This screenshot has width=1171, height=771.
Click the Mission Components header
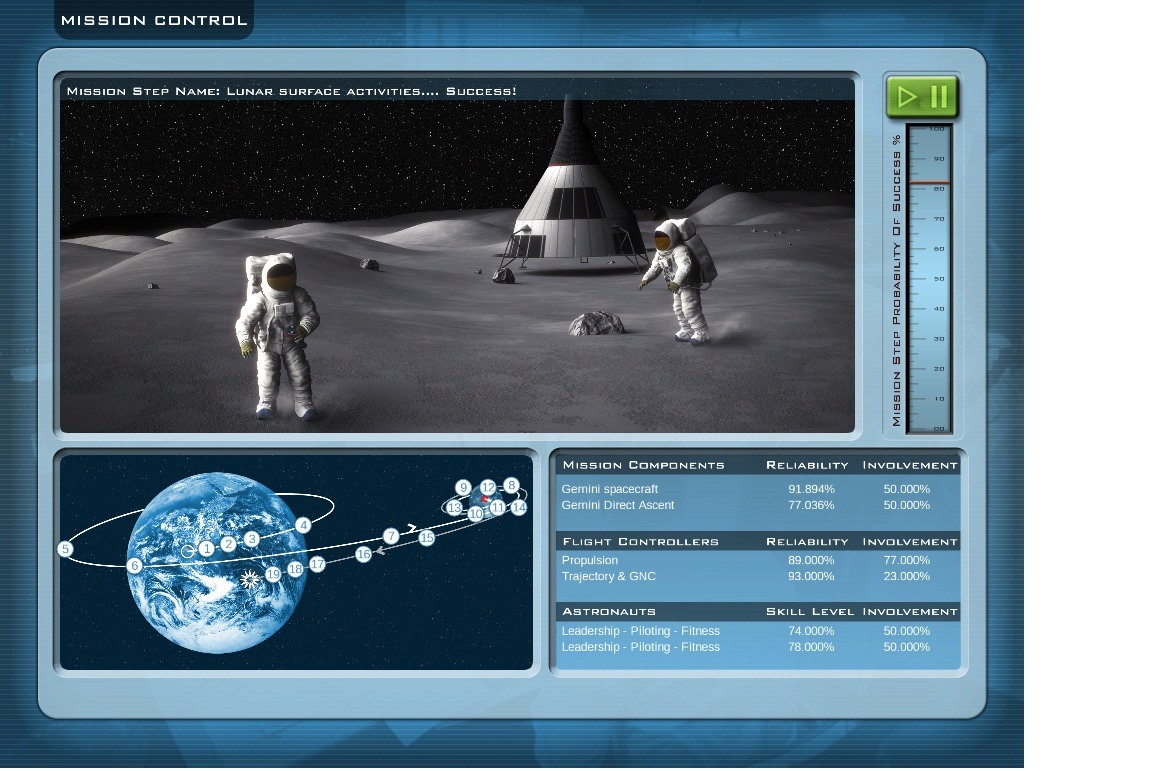coord(644,465)
